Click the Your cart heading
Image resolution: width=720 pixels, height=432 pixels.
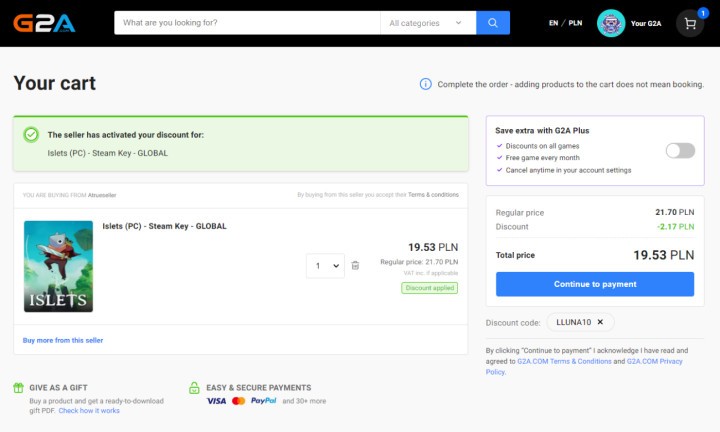[x=55, y=84]
